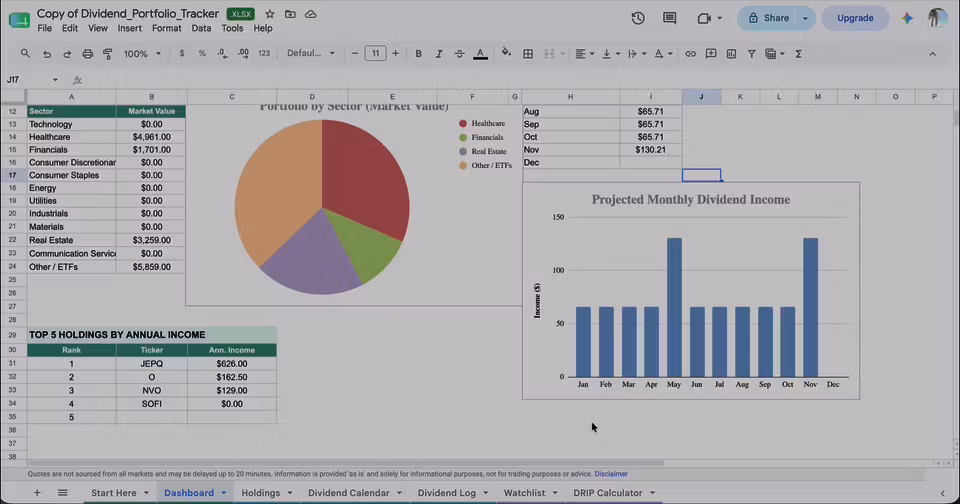Image resolution: width=960 pixels, height=504 pixels.
Task: Click the Upgrade button
Action: (x=855, y=18)
